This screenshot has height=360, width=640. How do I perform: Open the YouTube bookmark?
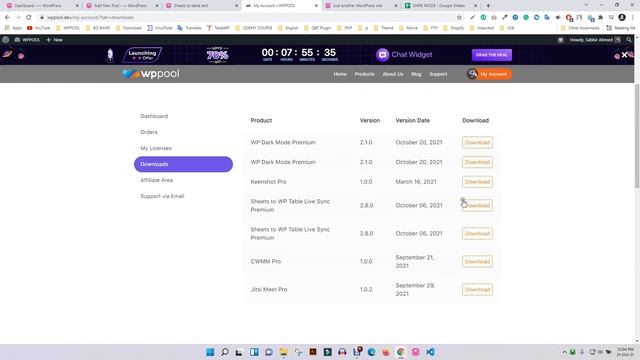coord(39,28)
